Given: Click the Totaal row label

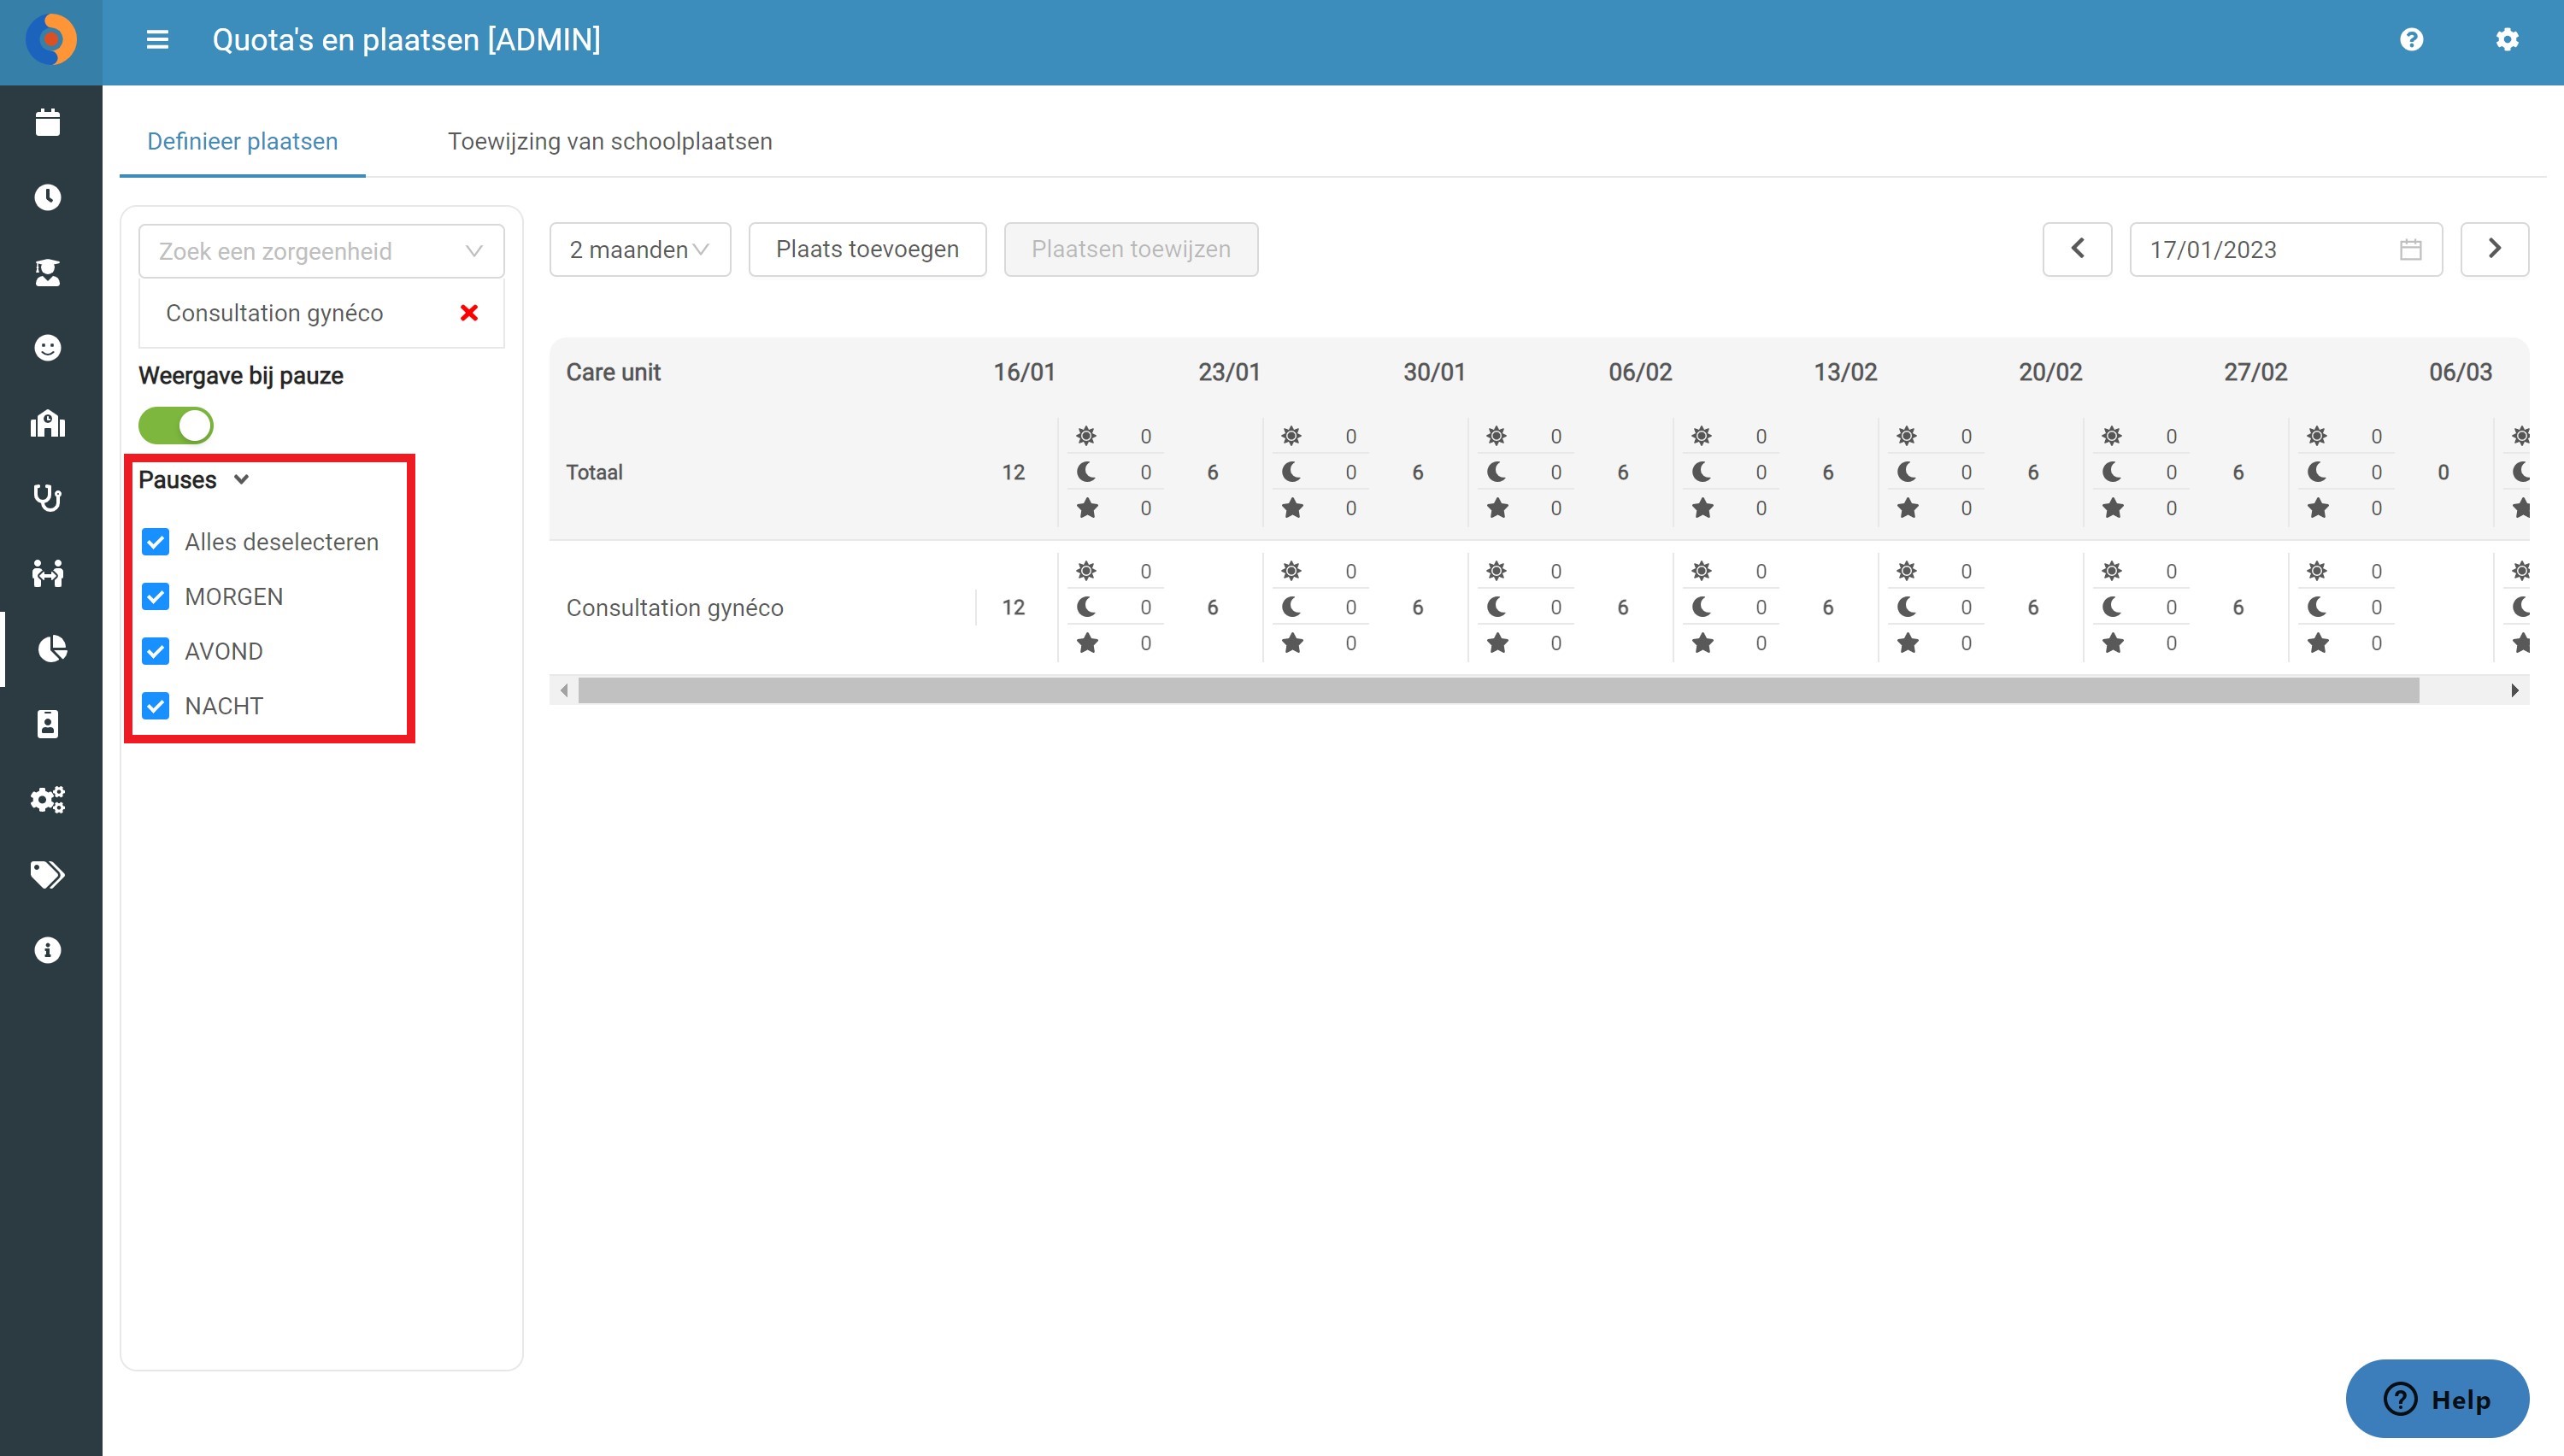Looking at the screenshot, I should (594, 472).
